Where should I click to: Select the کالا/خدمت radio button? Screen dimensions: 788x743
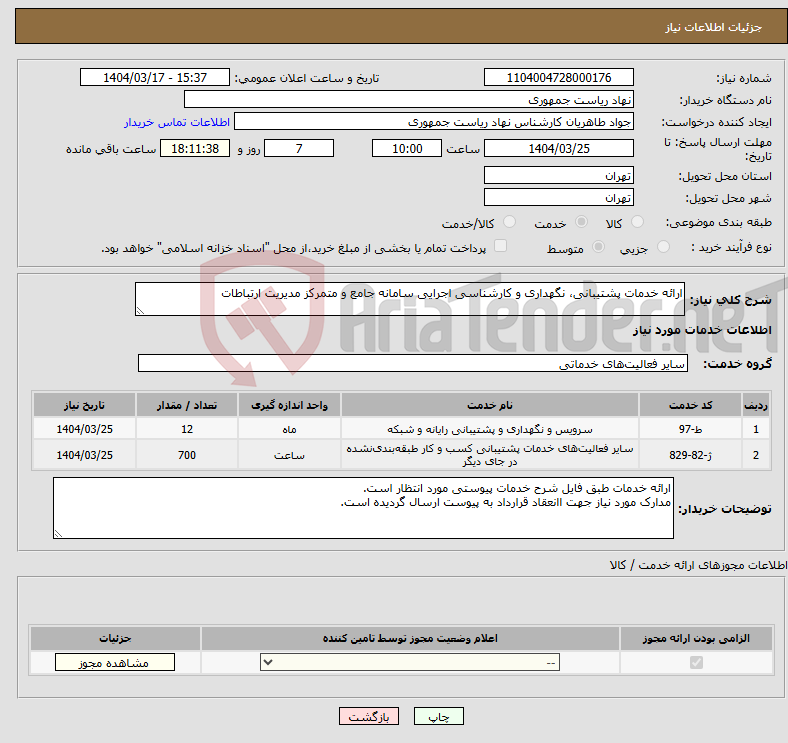point(510,222)
